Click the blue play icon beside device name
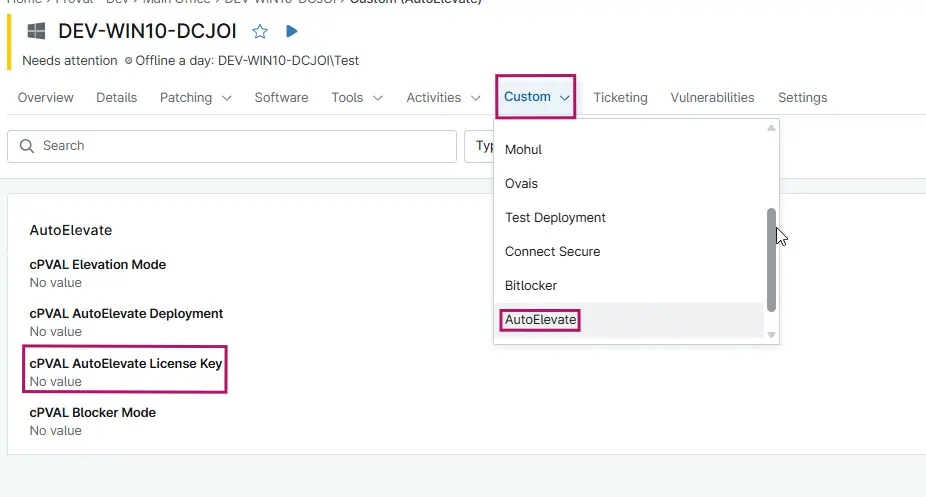The height and width of the screenshot is (497, 926). point(291,32)
